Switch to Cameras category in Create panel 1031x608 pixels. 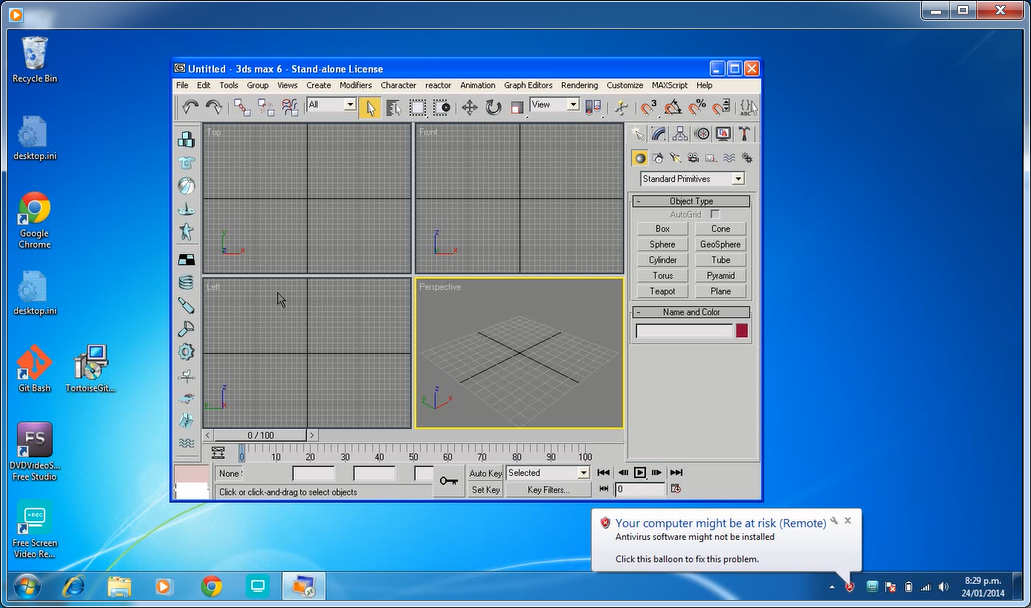click(x=693, y=158)
